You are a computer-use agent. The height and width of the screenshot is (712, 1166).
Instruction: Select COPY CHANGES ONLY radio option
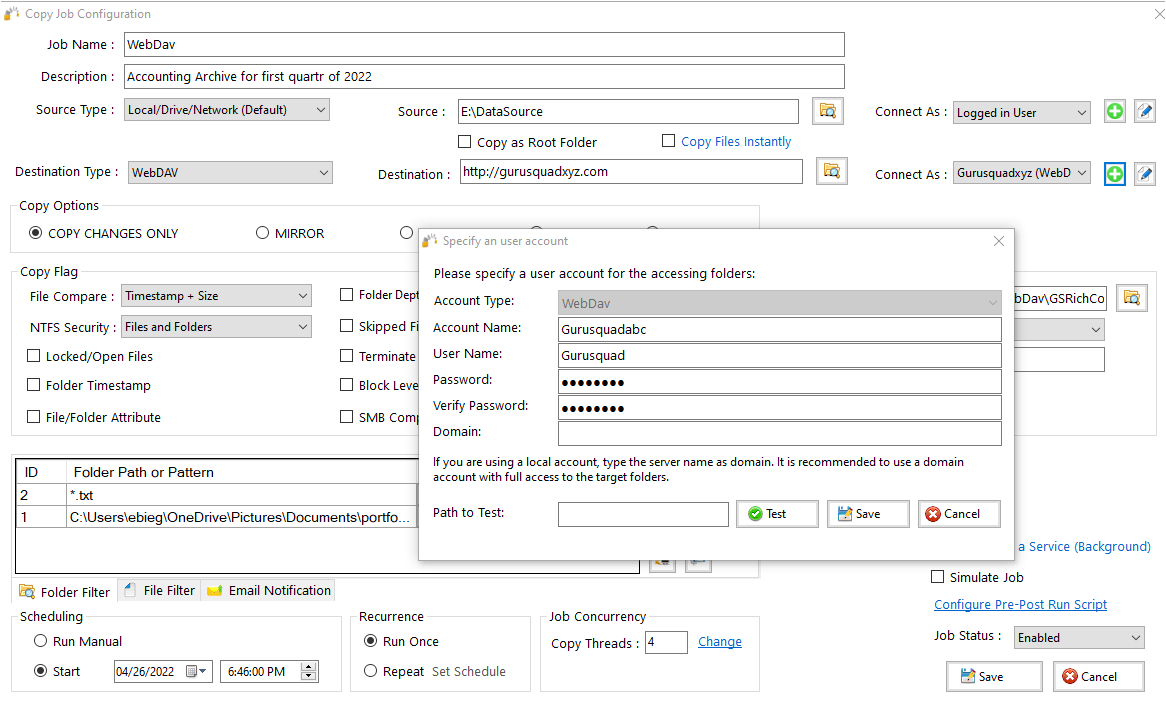[35, 233]
